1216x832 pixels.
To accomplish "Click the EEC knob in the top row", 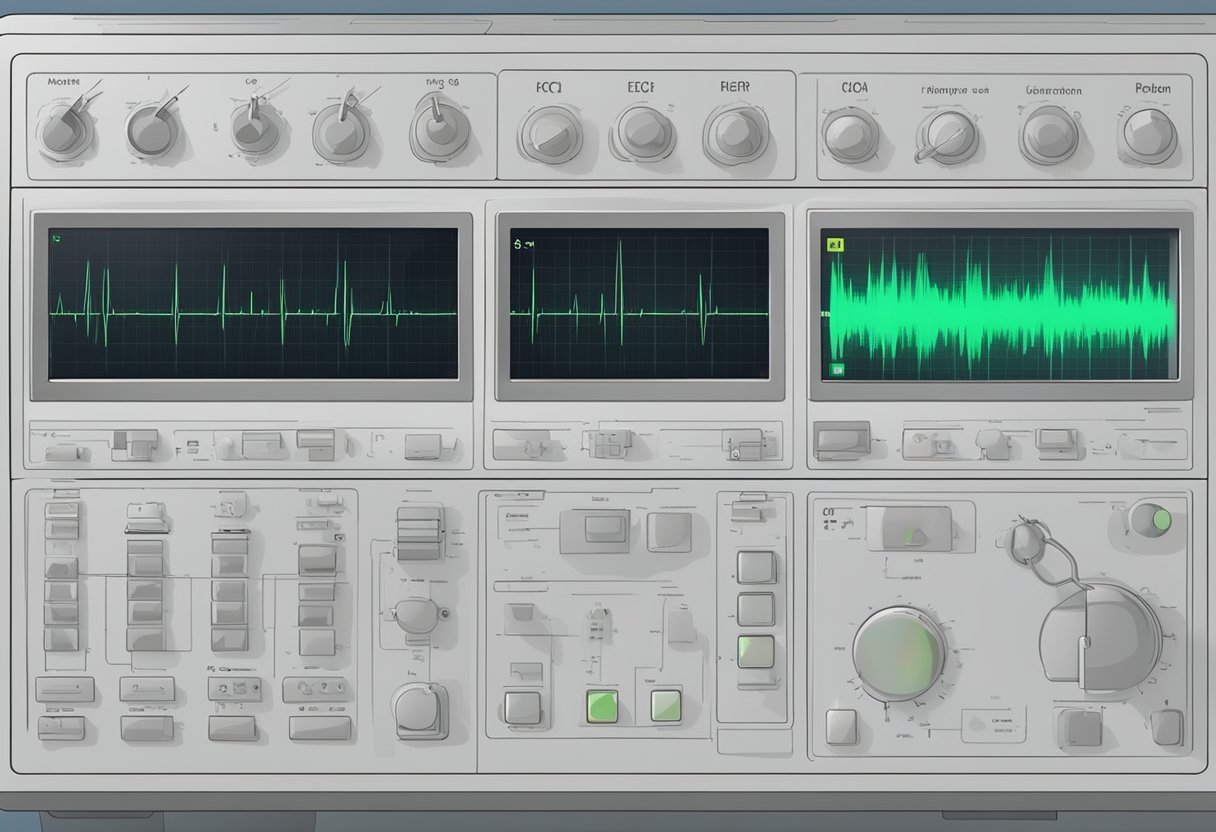I will [x=644, y=134].
